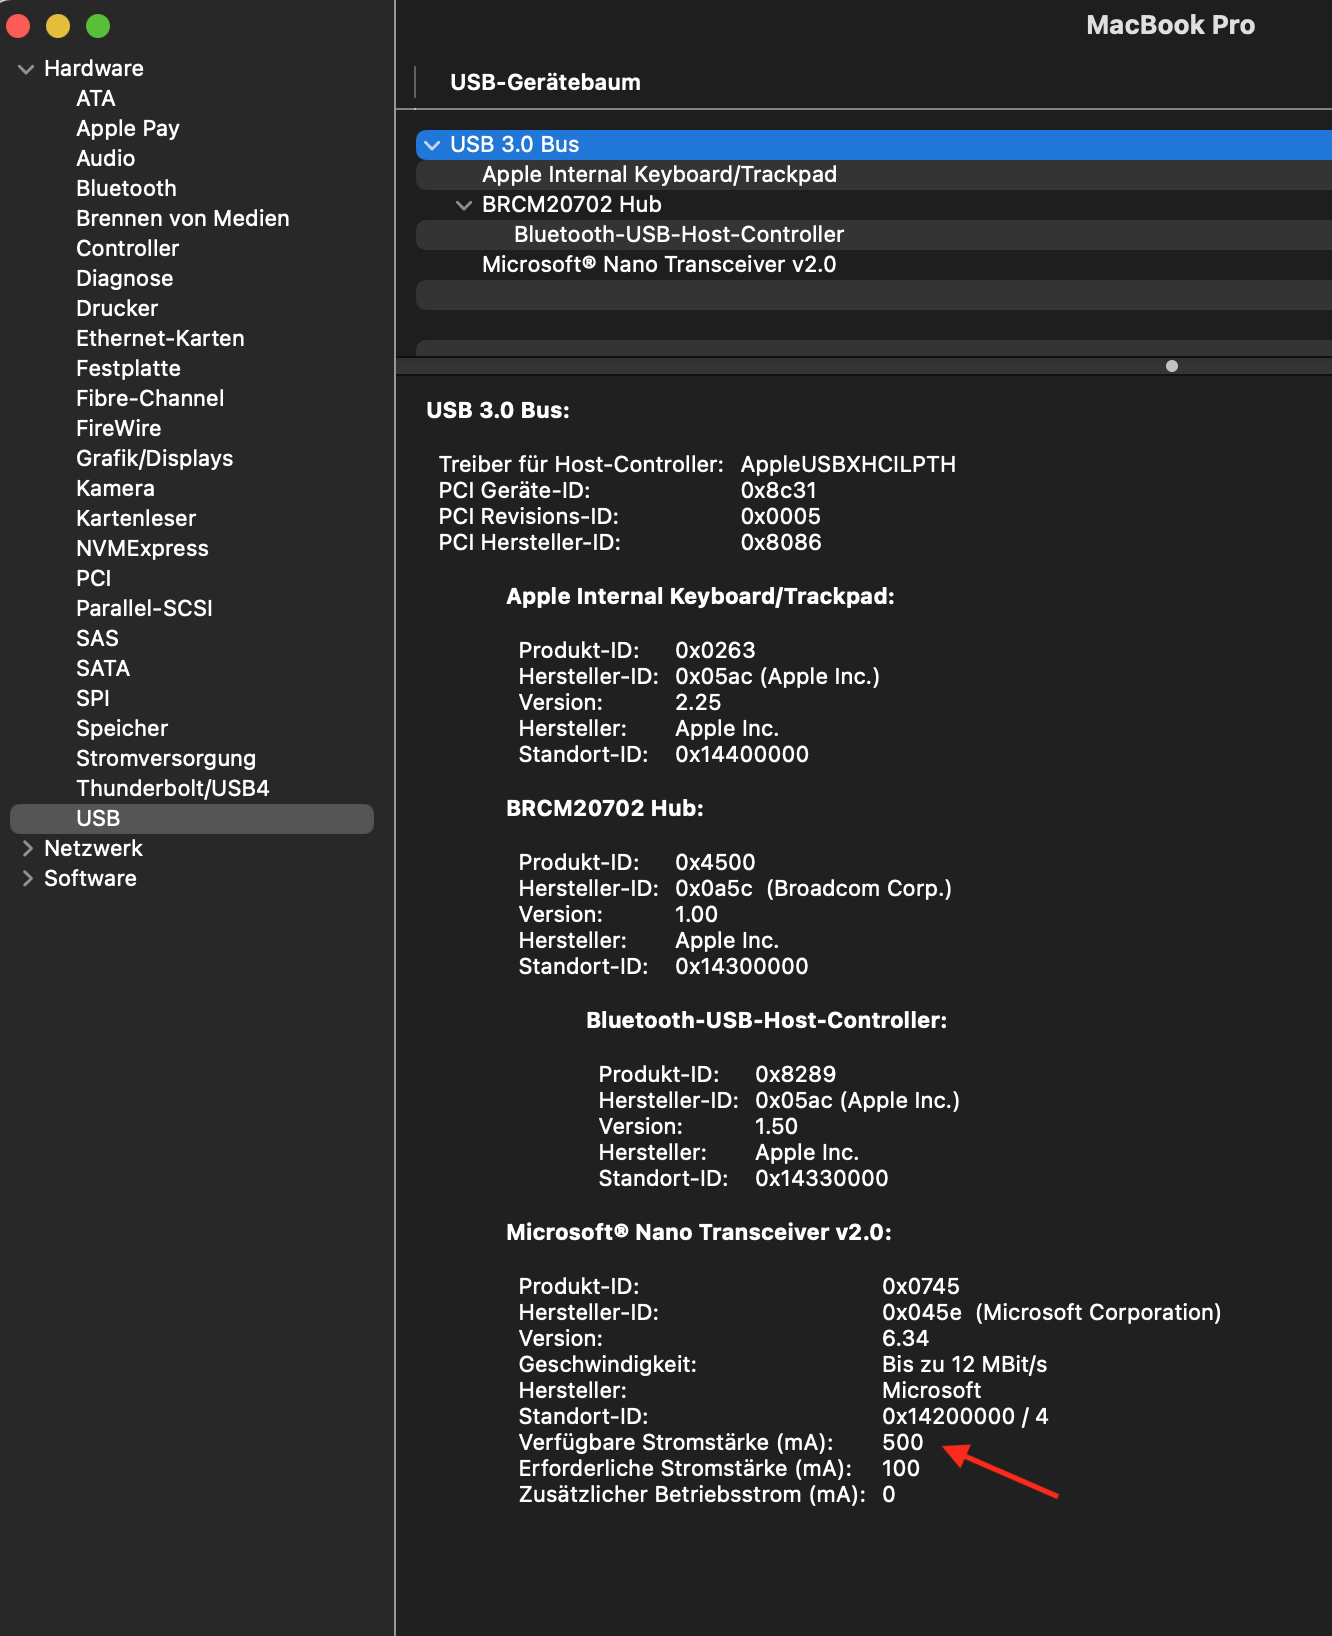Click the AppleUSBXHCILPTH driver value
The height and width of the screenshot is (1636, 1332).
[x=848, y=465]
